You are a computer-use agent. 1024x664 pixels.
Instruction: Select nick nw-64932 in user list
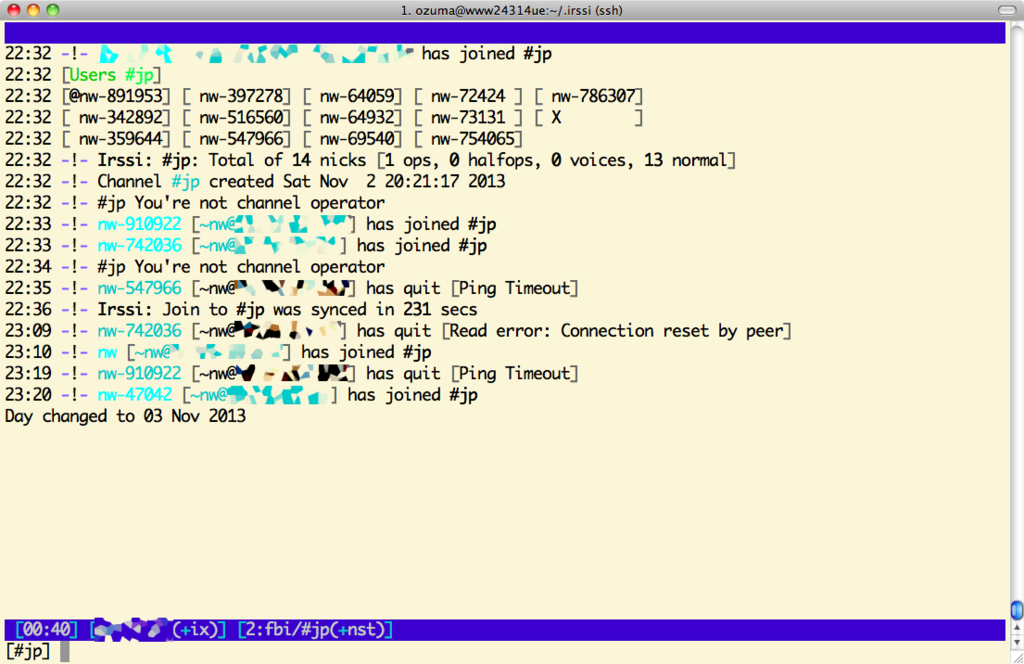pyautogui.click(x=357, y=118)
